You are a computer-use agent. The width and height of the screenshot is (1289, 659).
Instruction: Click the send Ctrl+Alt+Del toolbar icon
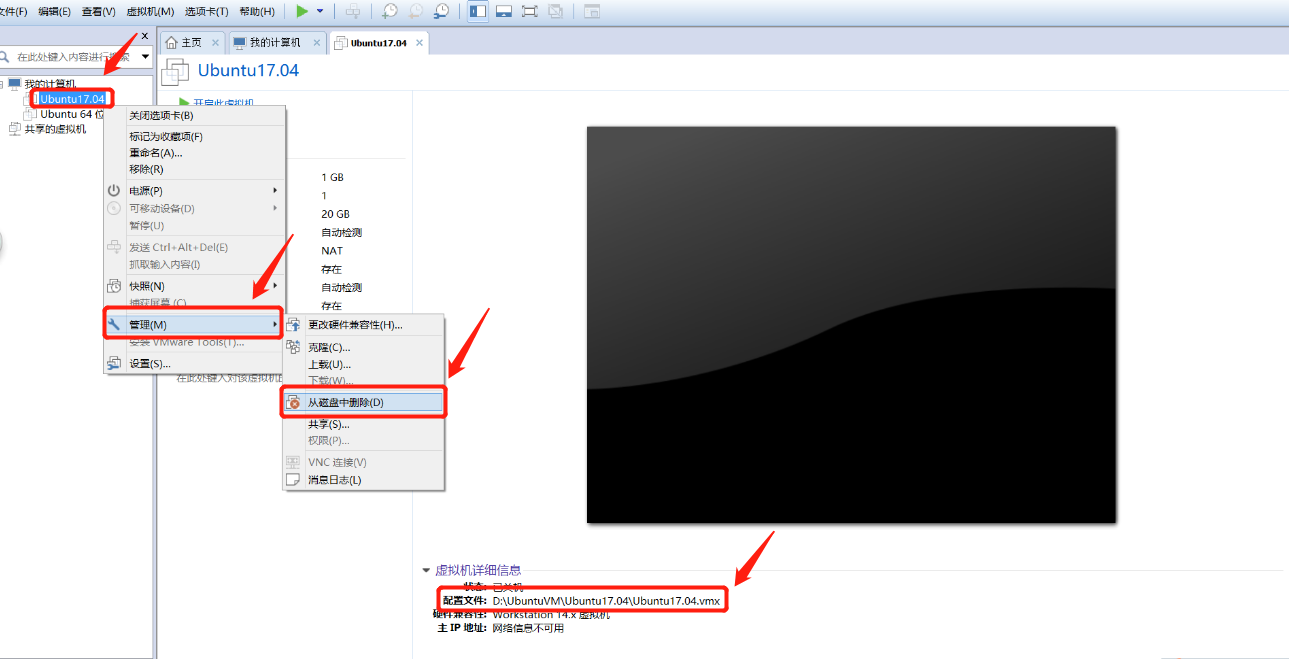[353, 11]
